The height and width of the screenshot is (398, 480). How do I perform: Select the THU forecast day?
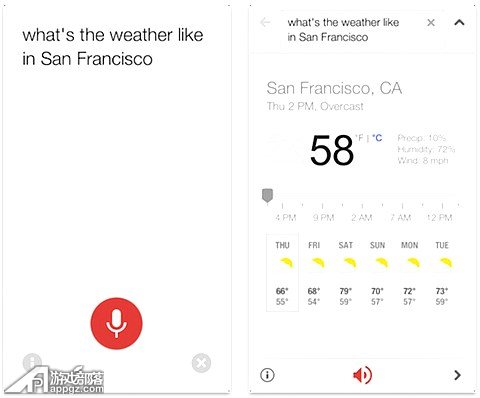coord(282,272)
